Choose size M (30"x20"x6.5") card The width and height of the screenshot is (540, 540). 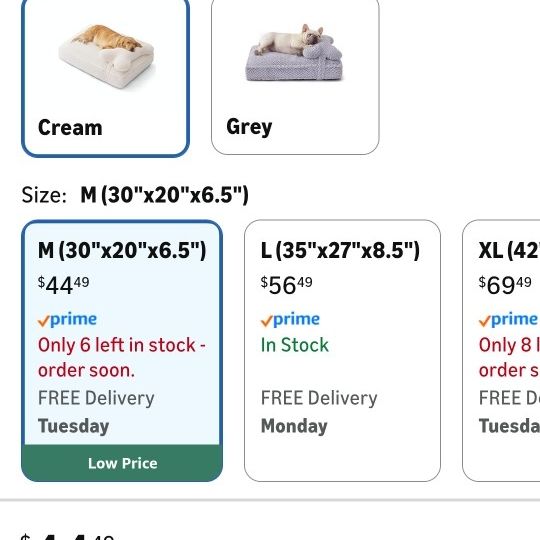[122, 350]
